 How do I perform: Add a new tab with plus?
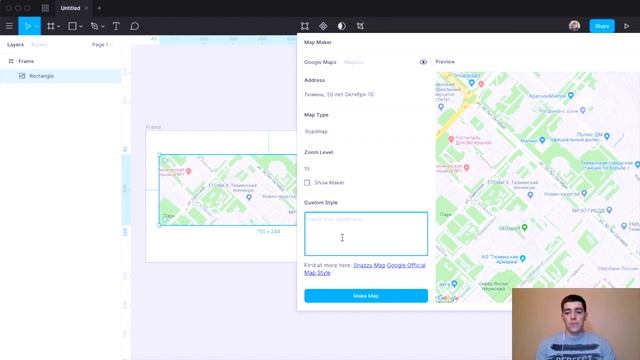pyautogui.click(x=99, y=8)
